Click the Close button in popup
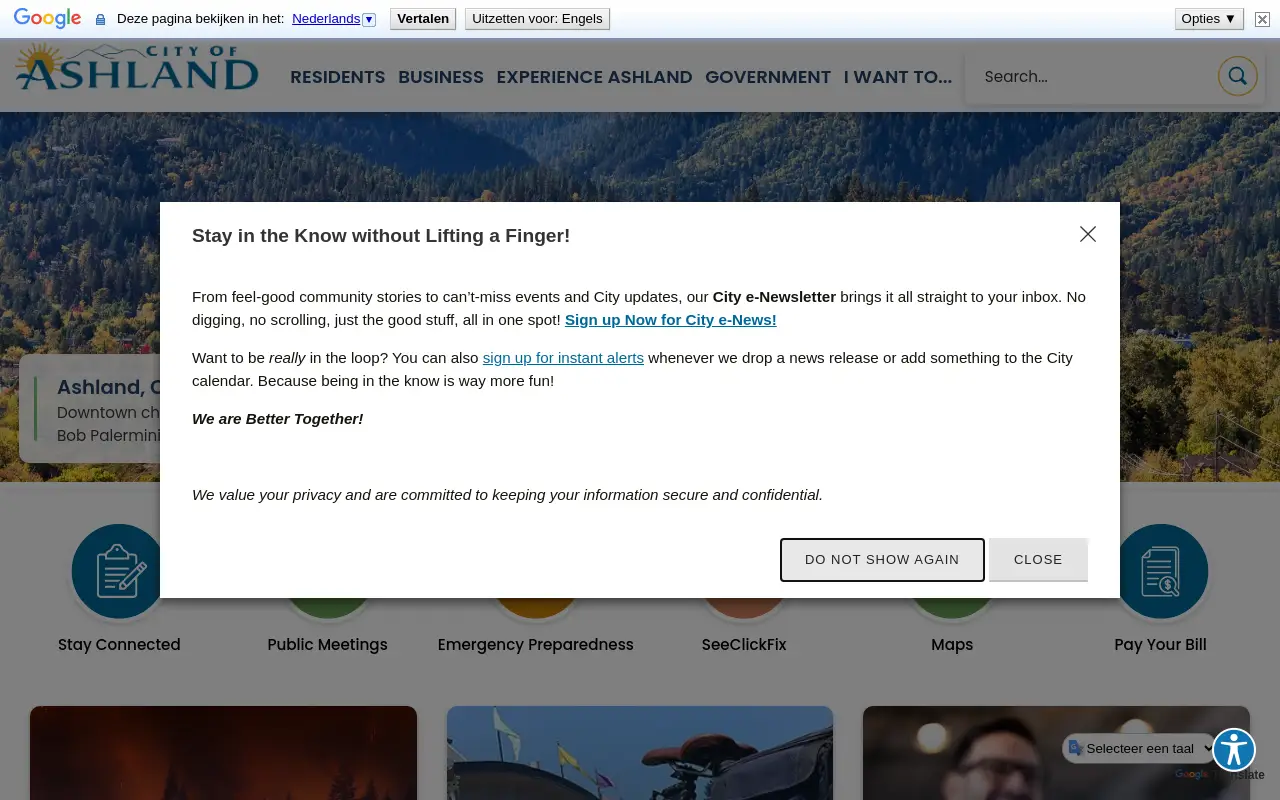 (x=1038, y=560)
